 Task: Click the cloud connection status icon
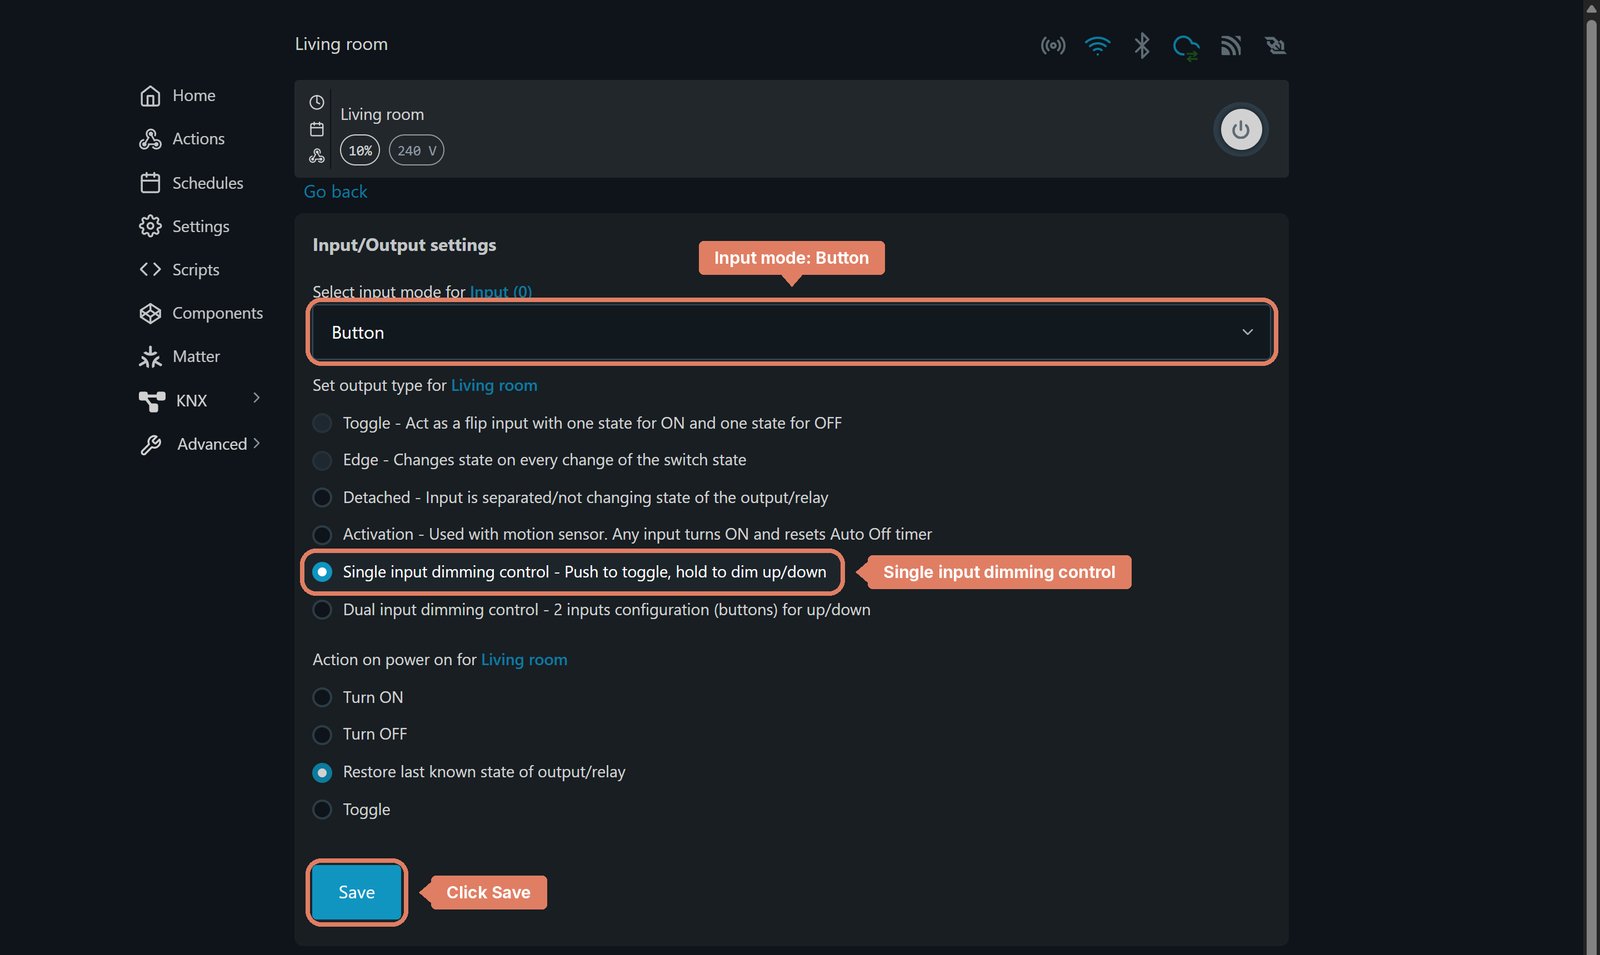pos(1186,46)
